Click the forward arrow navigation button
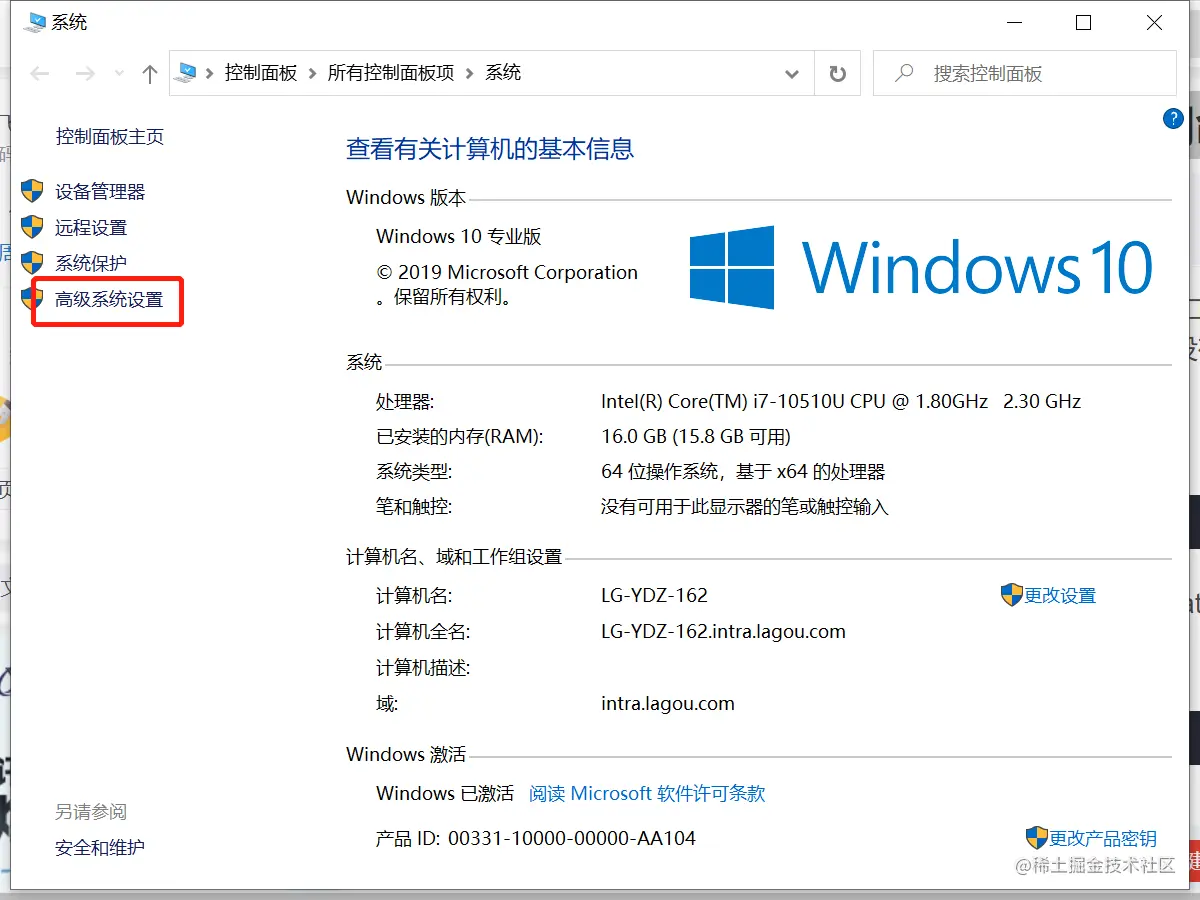 86,73
